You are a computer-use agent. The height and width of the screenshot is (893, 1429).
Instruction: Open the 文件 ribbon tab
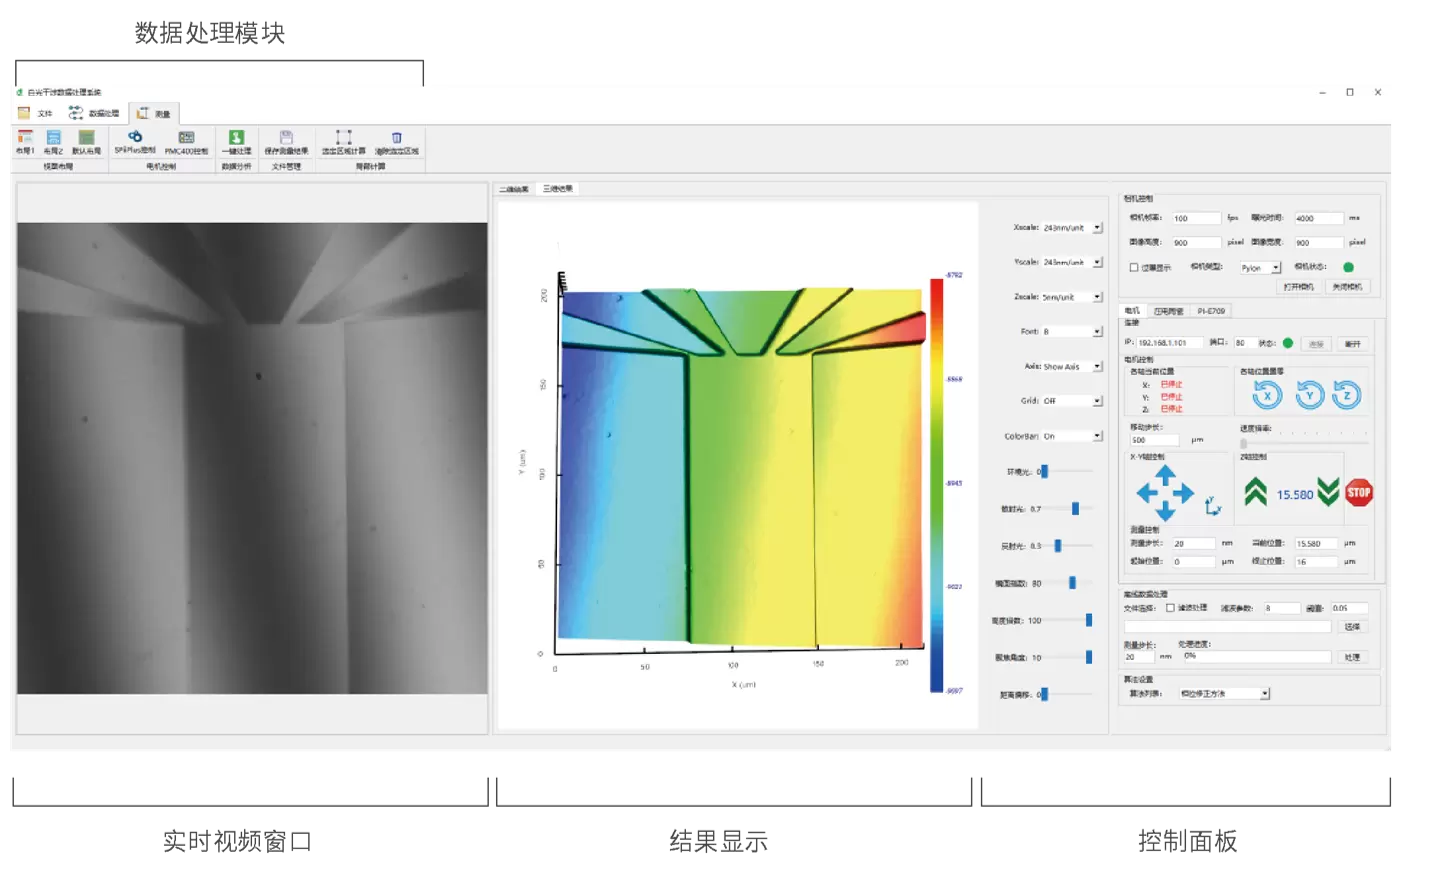[x=37, y=113]
